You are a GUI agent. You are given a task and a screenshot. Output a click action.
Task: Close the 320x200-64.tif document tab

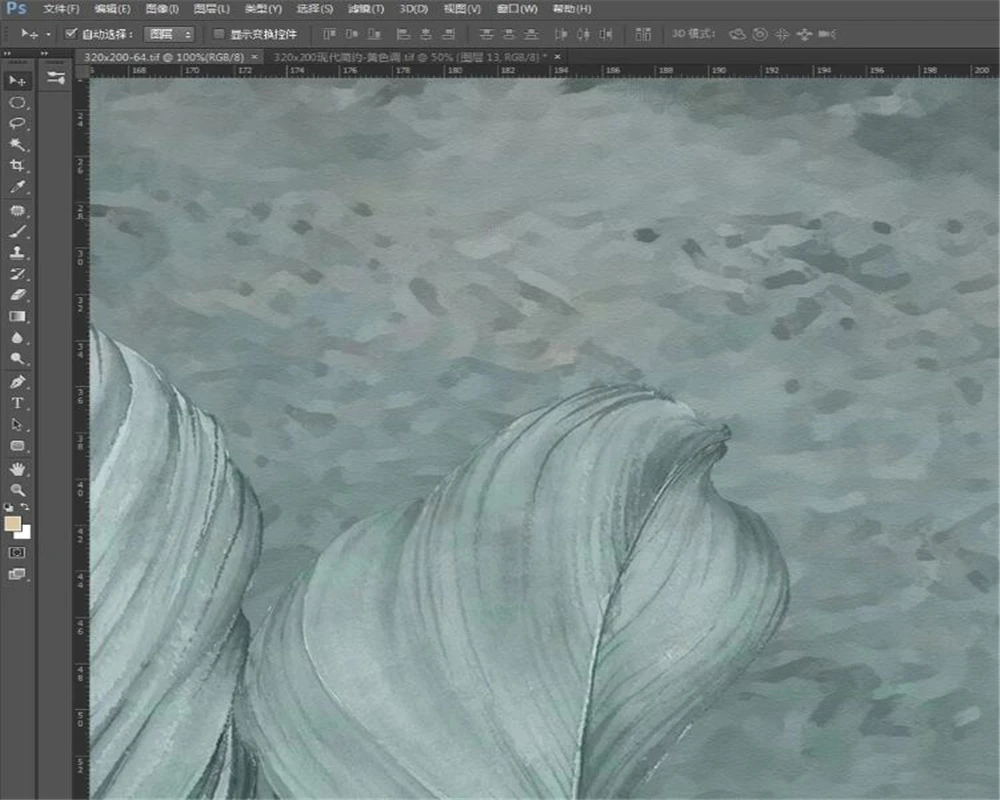pos(254,57)
